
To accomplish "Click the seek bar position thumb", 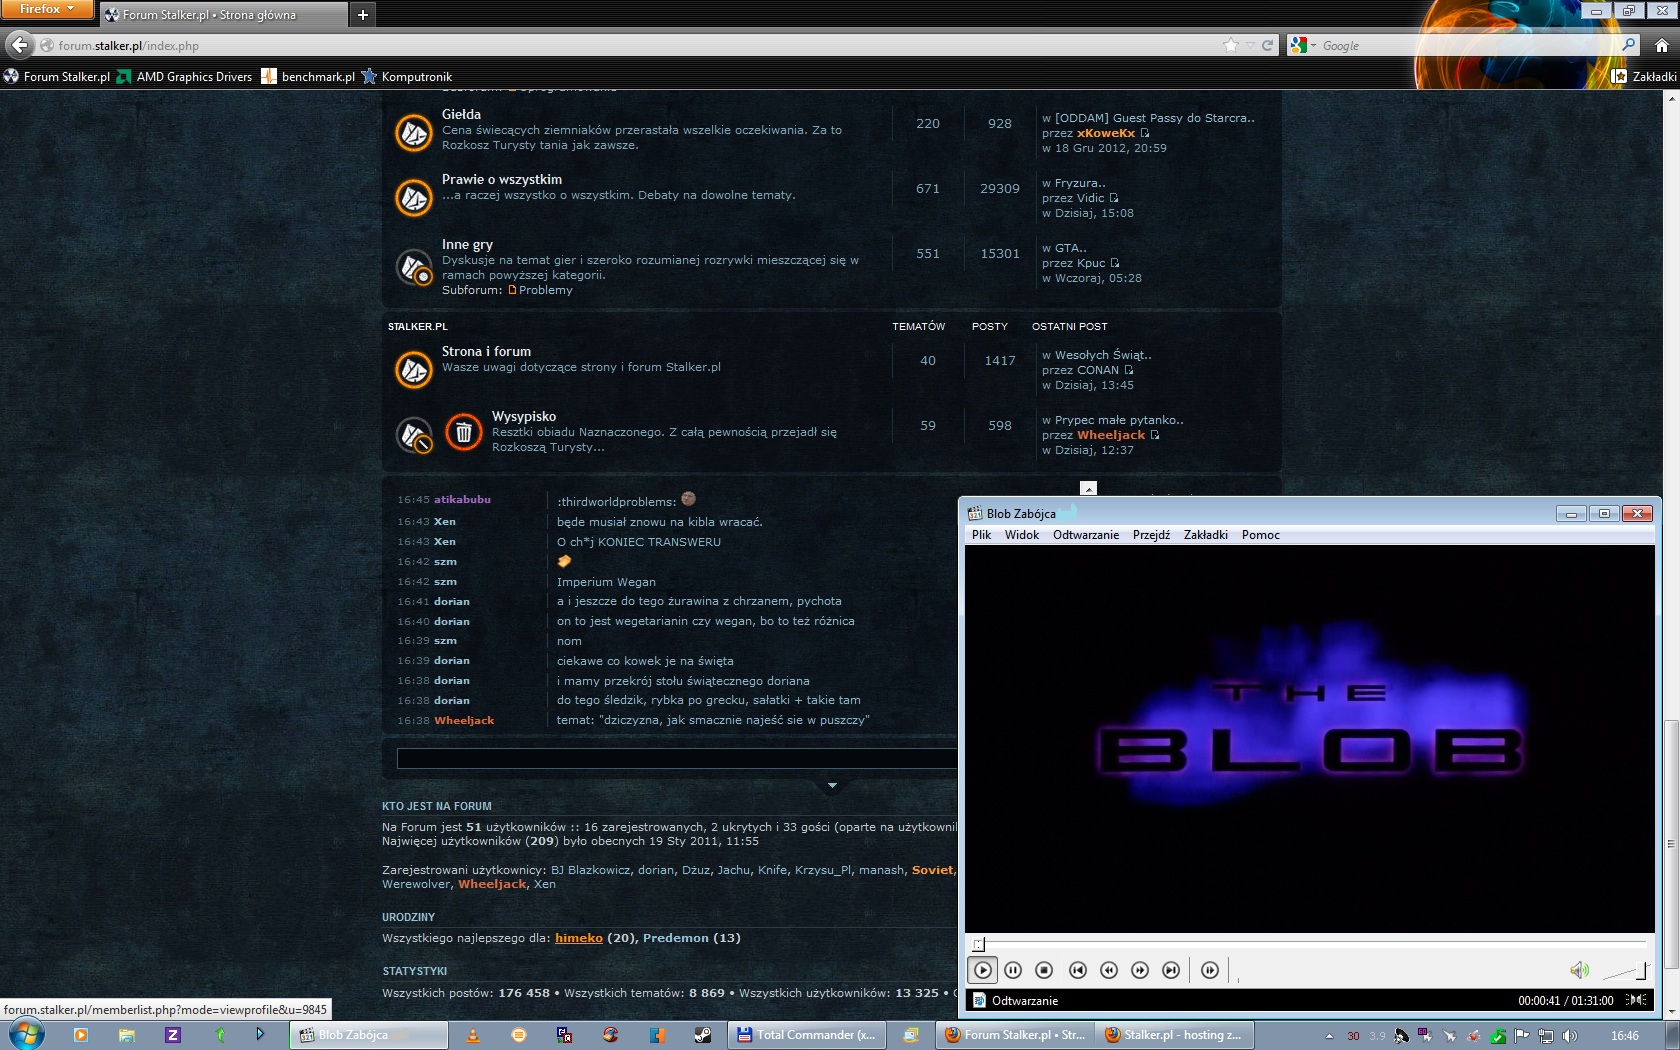I will click(979, 943).
